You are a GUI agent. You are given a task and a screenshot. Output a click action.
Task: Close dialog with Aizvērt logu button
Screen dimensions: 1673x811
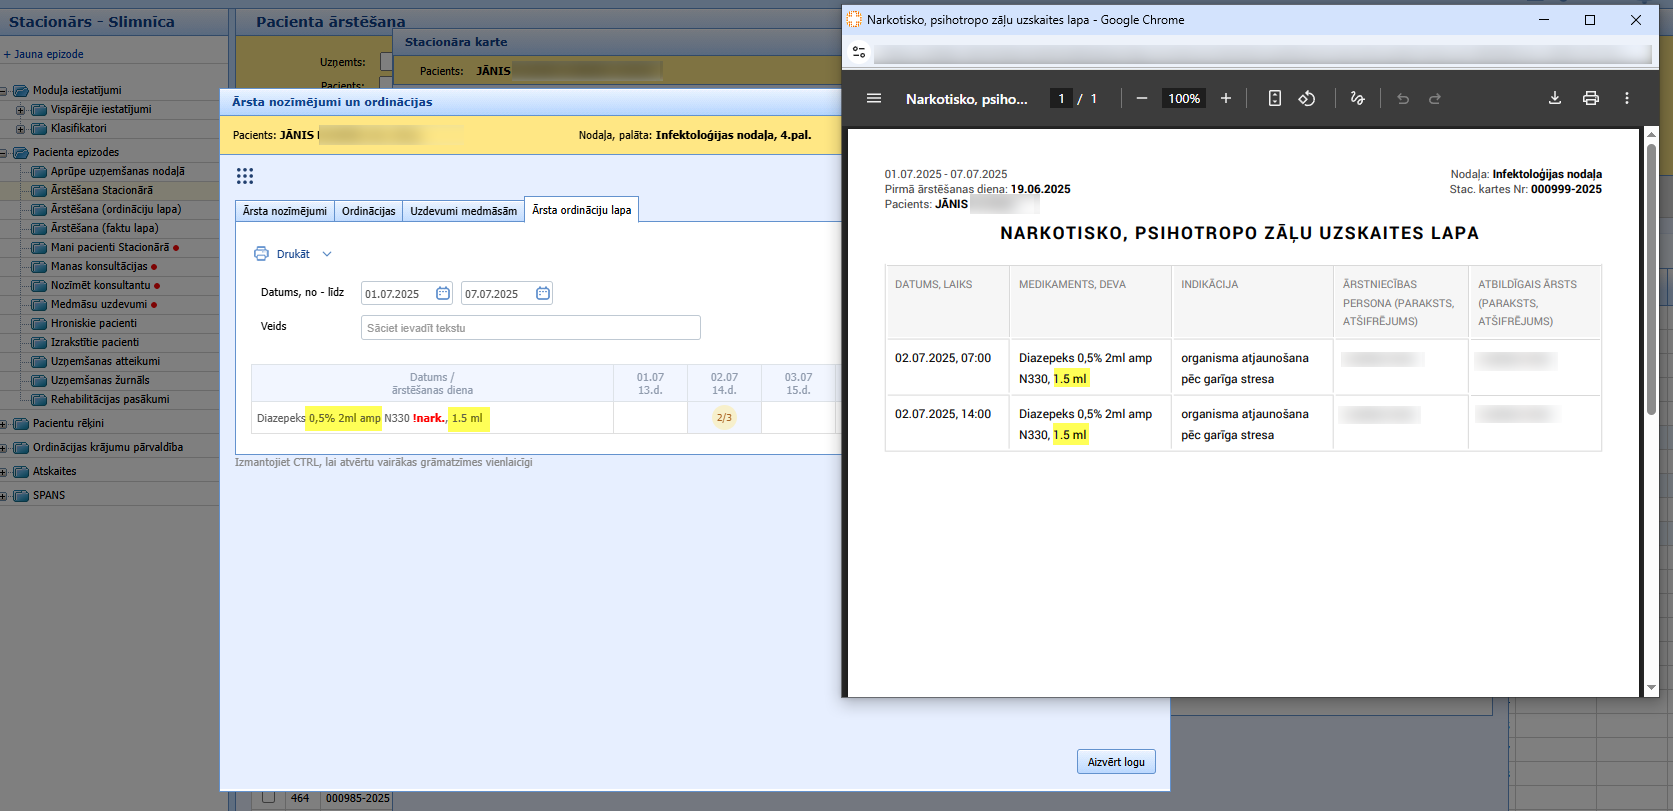click(x=1116, y=762)
